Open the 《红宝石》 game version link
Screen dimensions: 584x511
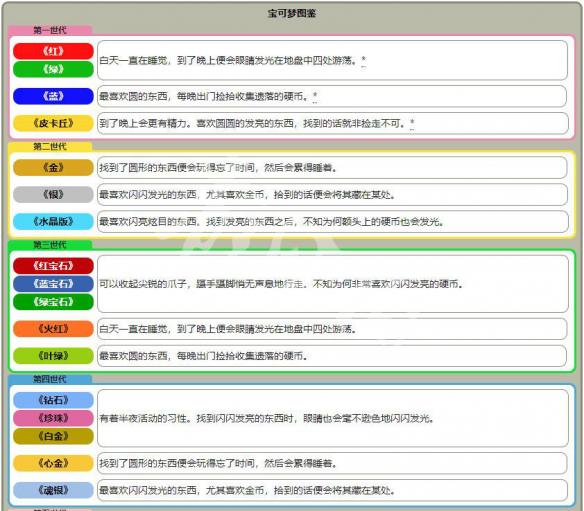[x=53, y=266]
